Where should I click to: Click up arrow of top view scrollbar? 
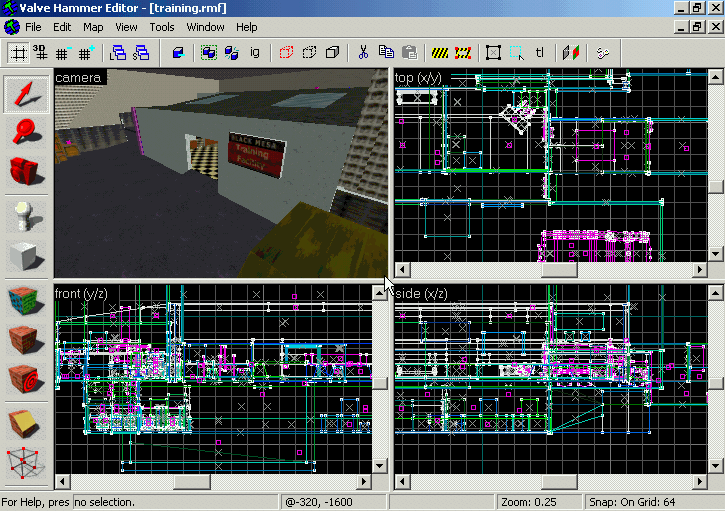click(x=715, y=77)
